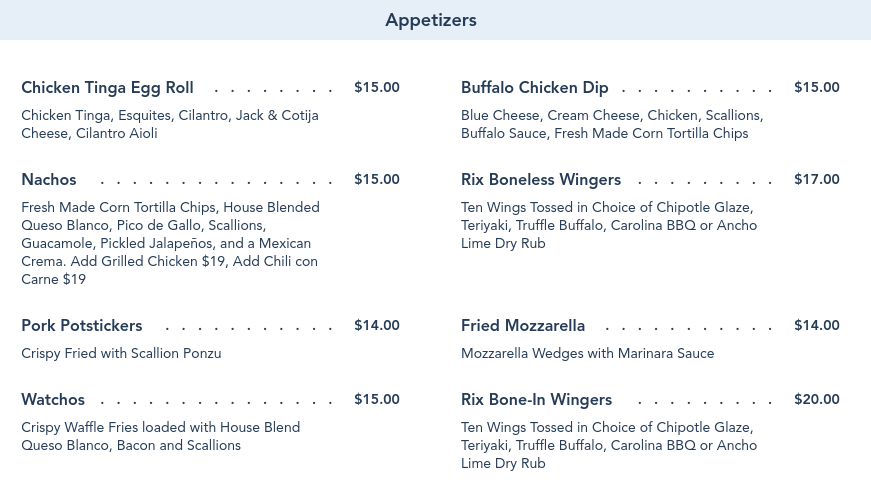Click the Crispy Waffle Fries description
Viewport: 871px width, 489px height.
point(161,436)
